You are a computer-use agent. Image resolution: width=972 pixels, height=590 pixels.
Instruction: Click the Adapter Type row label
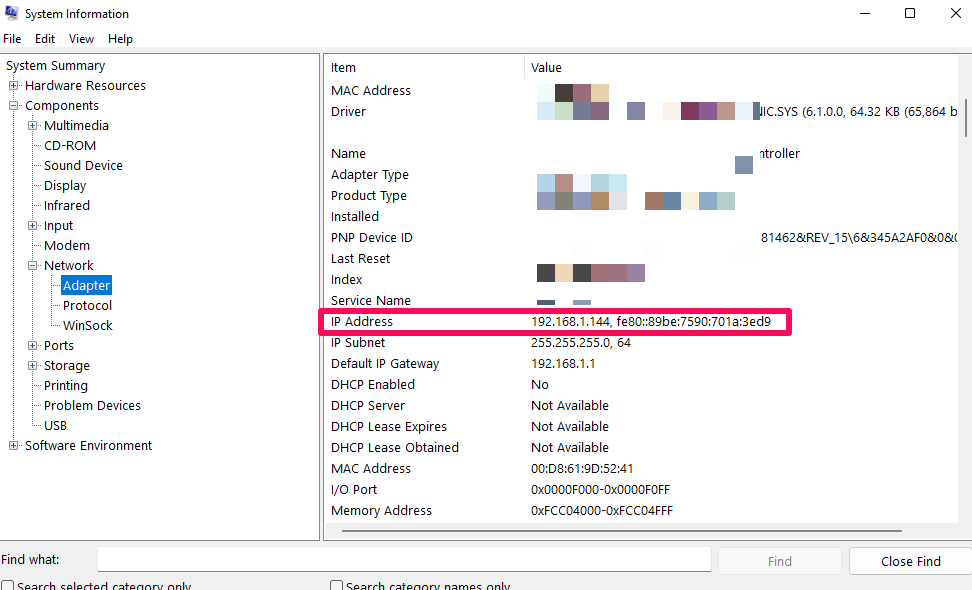point(369,175)
